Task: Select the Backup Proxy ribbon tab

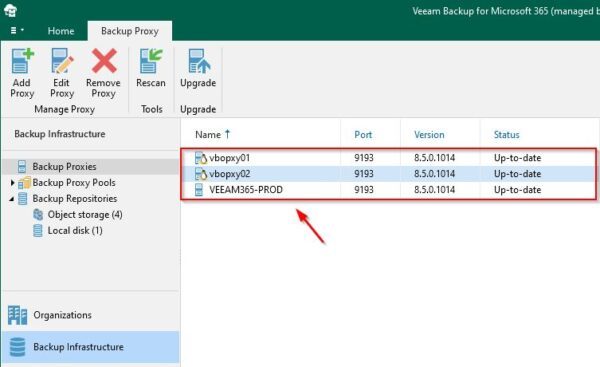Action: (130, 31)
